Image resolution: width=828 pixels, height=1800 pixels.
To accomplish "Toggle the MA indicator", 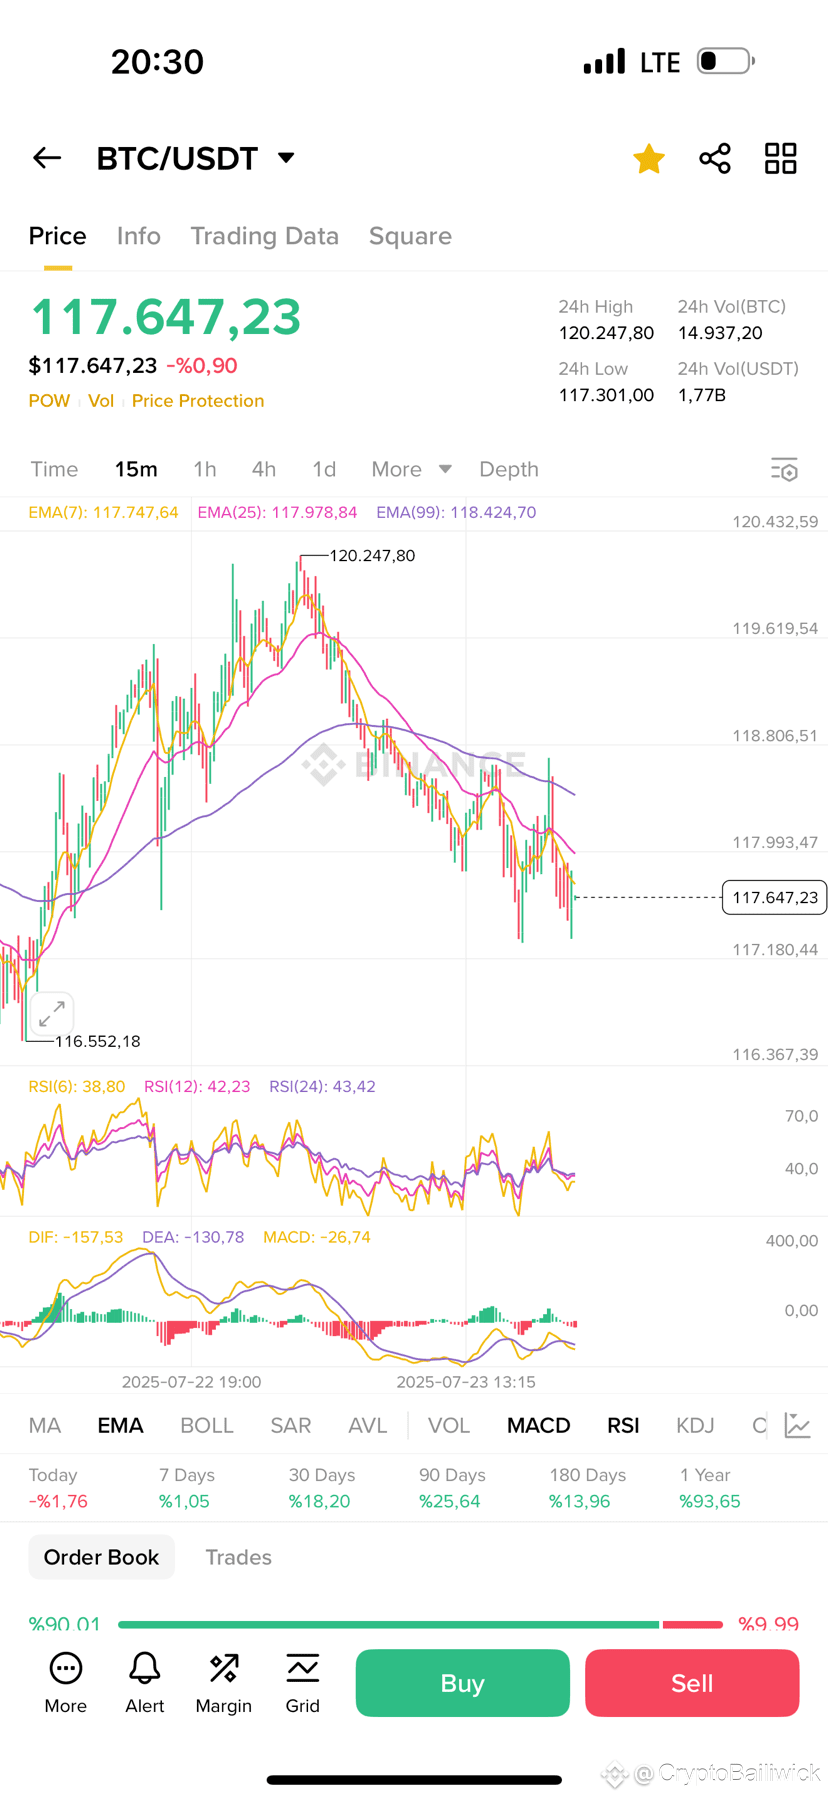I will coord(45,1425).
